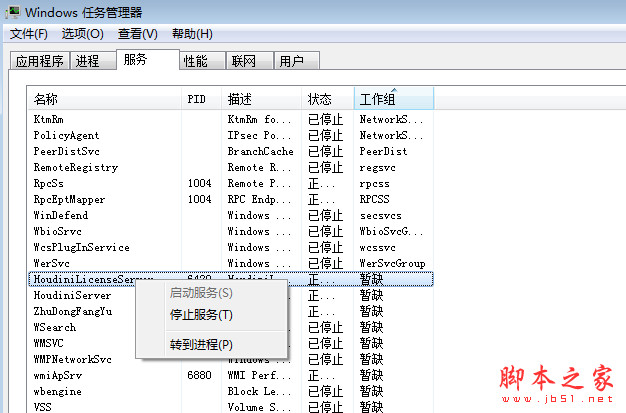
Task: Click the rpcss work group cell
Action: (374, 184)
